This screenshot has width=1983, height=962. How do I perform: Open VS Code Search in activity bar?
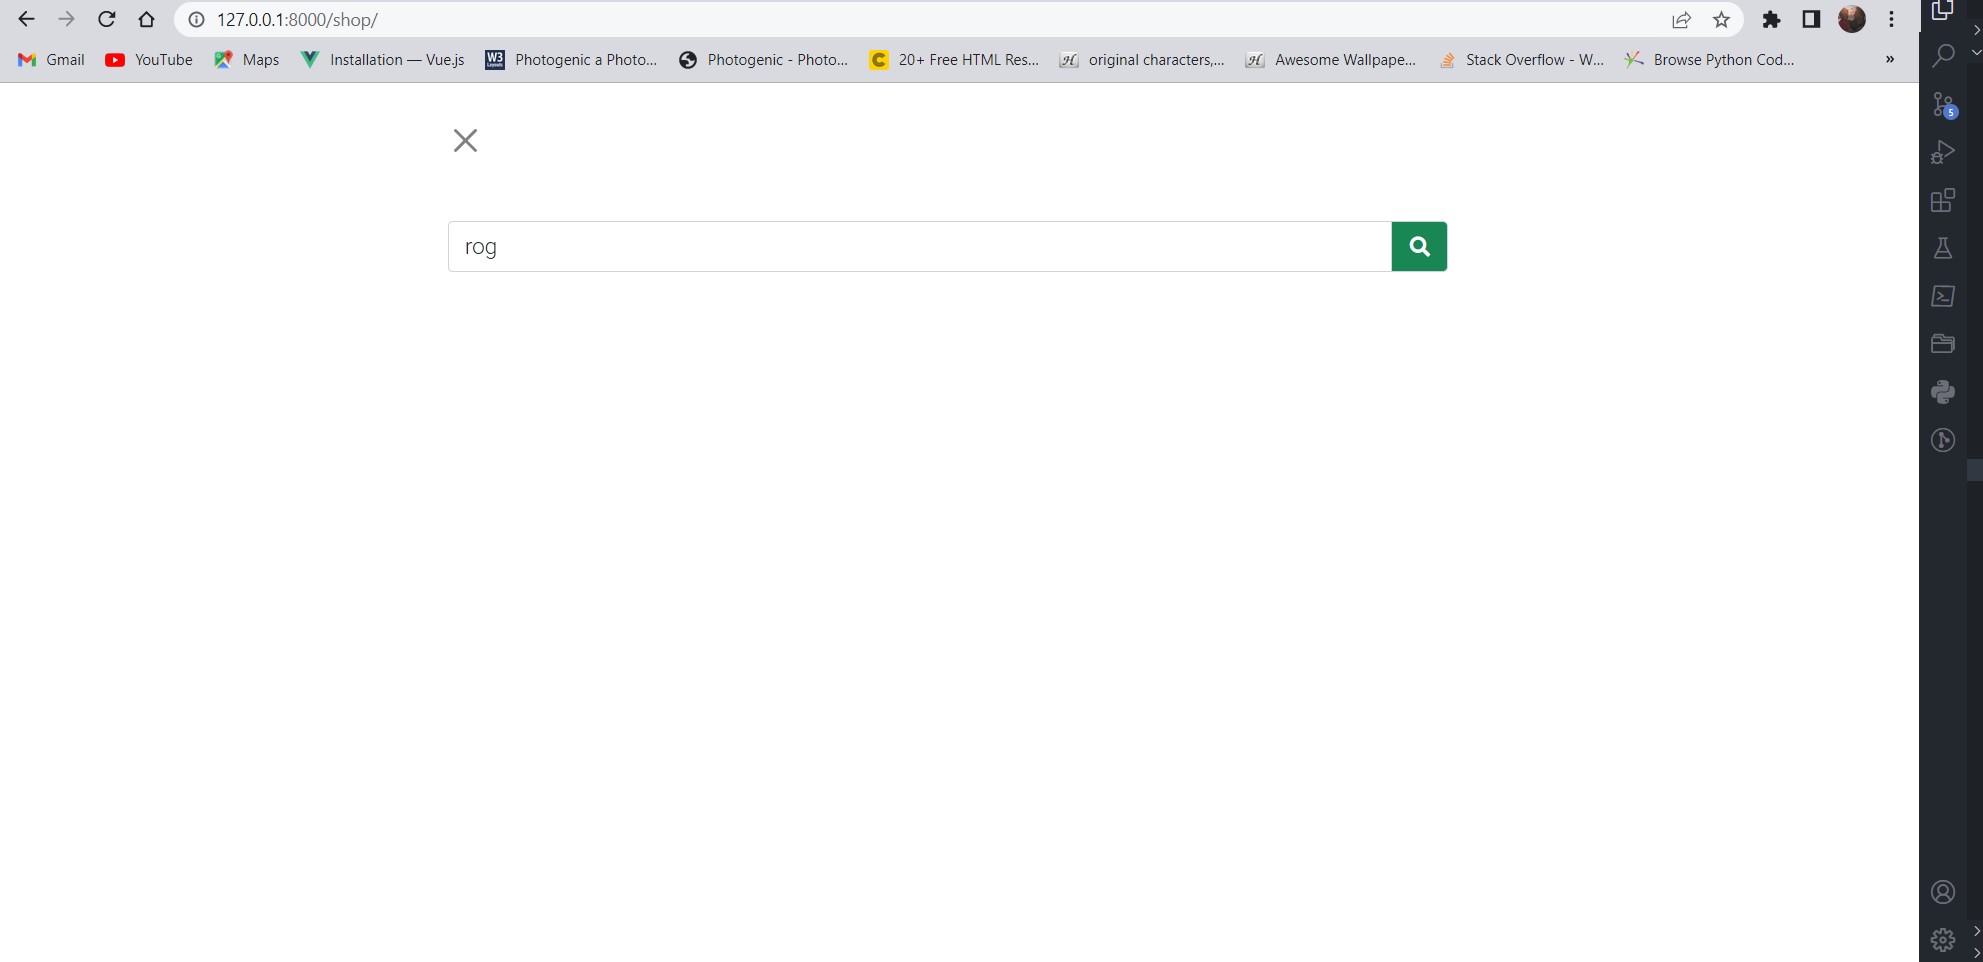[x=1943, y=56]
